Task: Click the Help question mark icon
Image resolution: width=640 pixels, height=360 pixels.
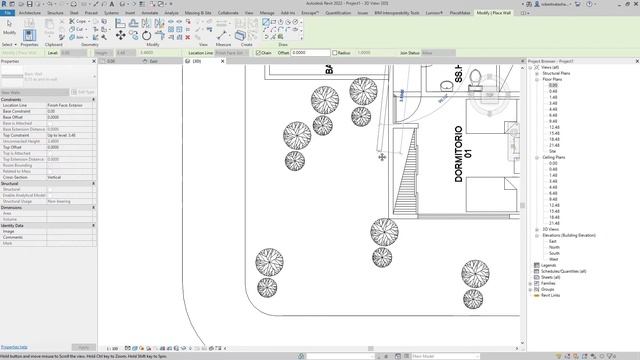Action: tap(589, 4)
